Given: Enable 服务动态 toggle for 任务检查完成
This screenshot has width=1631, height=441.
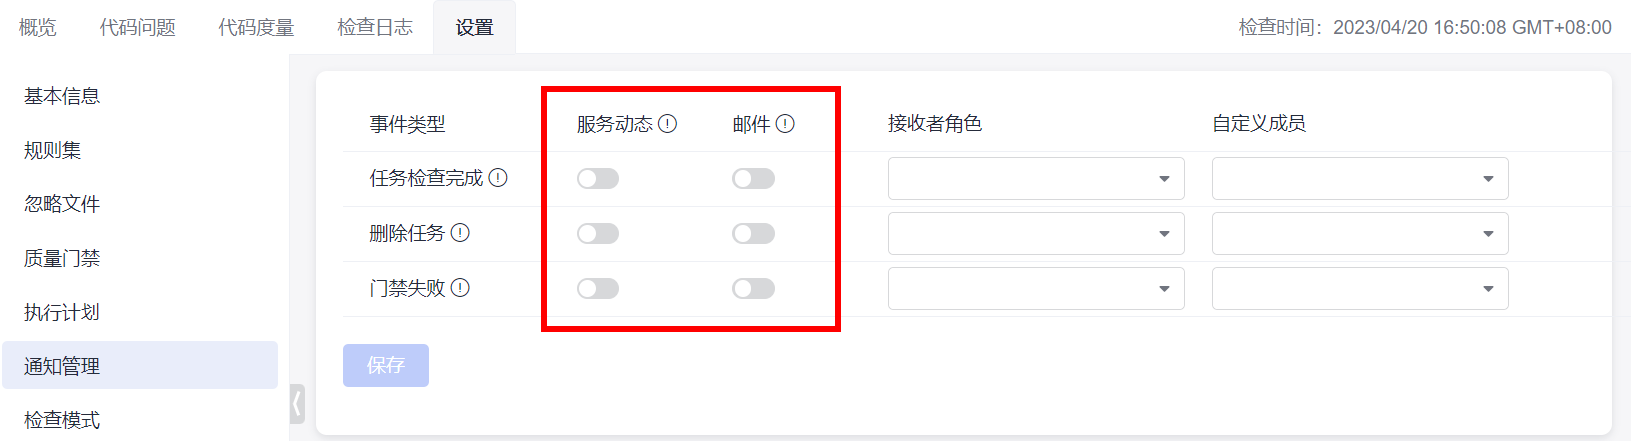Looking at the screenshot, I should click(x=598, y=179).
